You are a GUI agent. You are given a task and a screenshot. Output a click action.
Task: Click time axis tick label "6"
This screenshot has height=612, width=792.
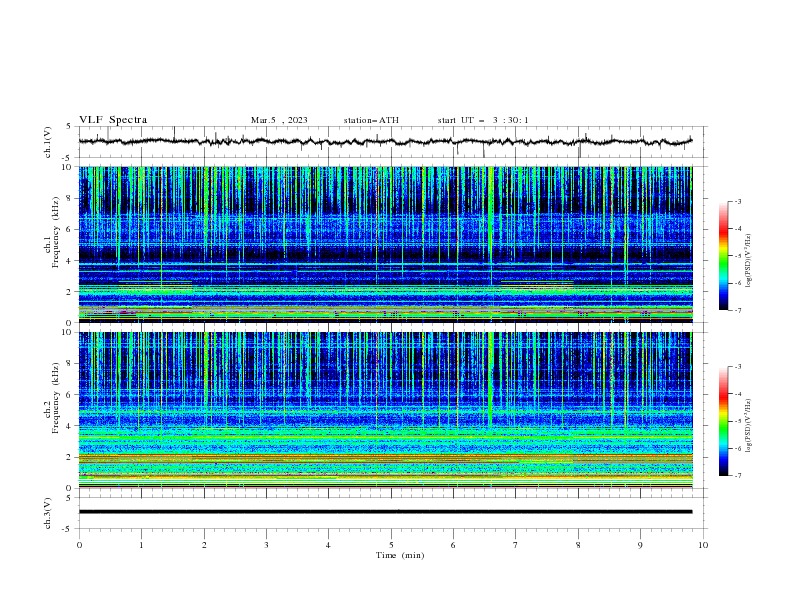[x=453, y=545]
